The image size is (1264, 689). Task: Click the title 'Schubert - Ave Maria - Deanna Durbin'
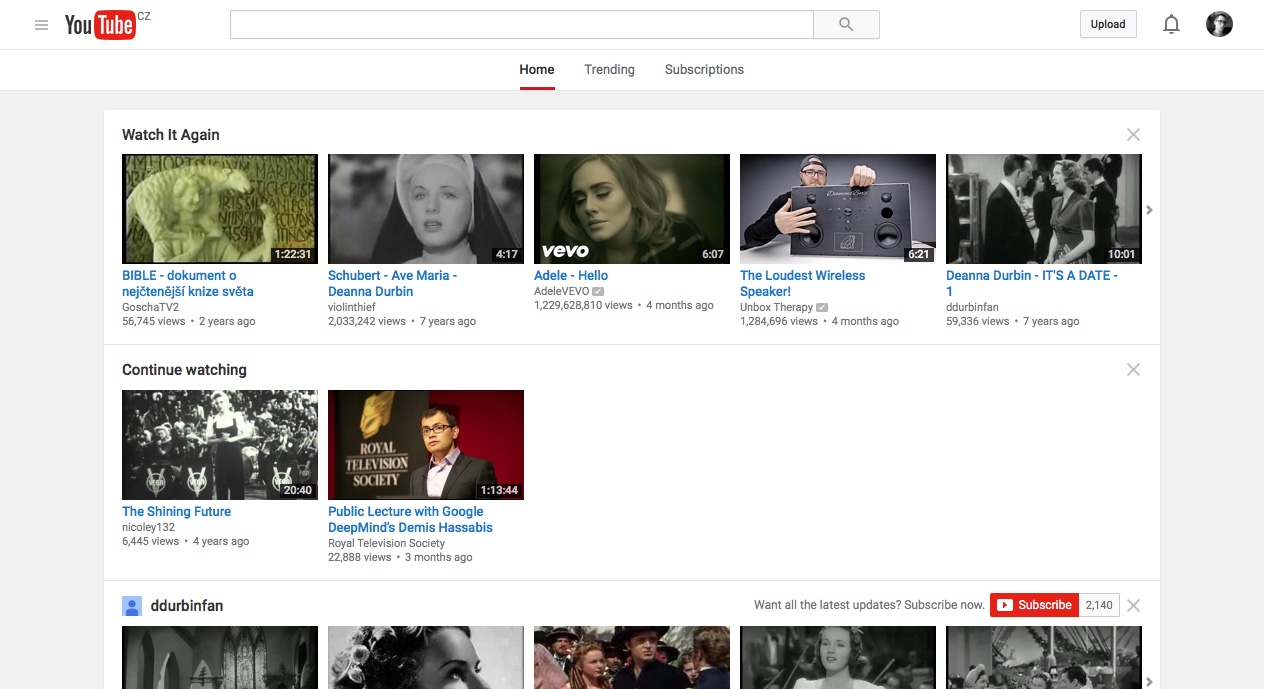click(x=392, y=284)
